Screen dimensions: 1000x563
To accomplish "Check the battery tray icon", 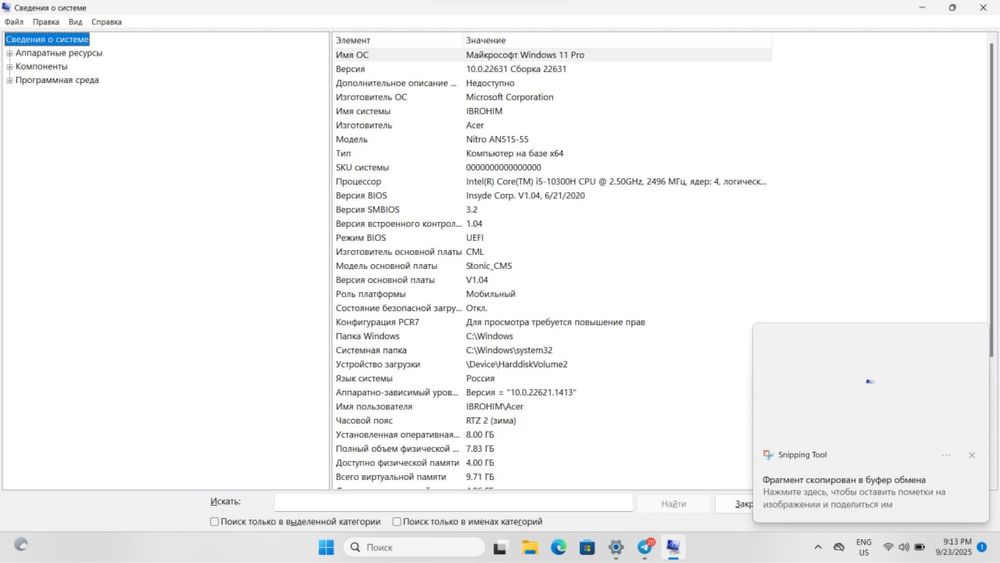I will pos(920,547).
